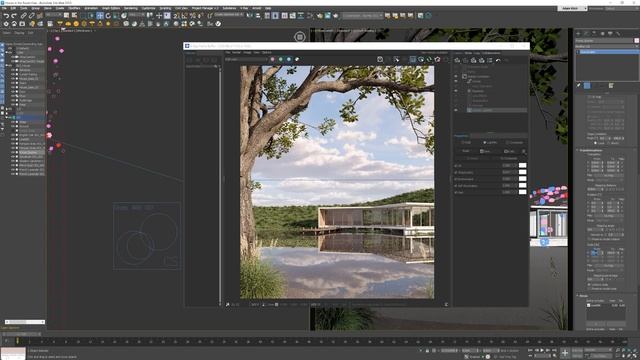Activate the Select and Rotate tool
640x360 pixels.
coord(108,16)
